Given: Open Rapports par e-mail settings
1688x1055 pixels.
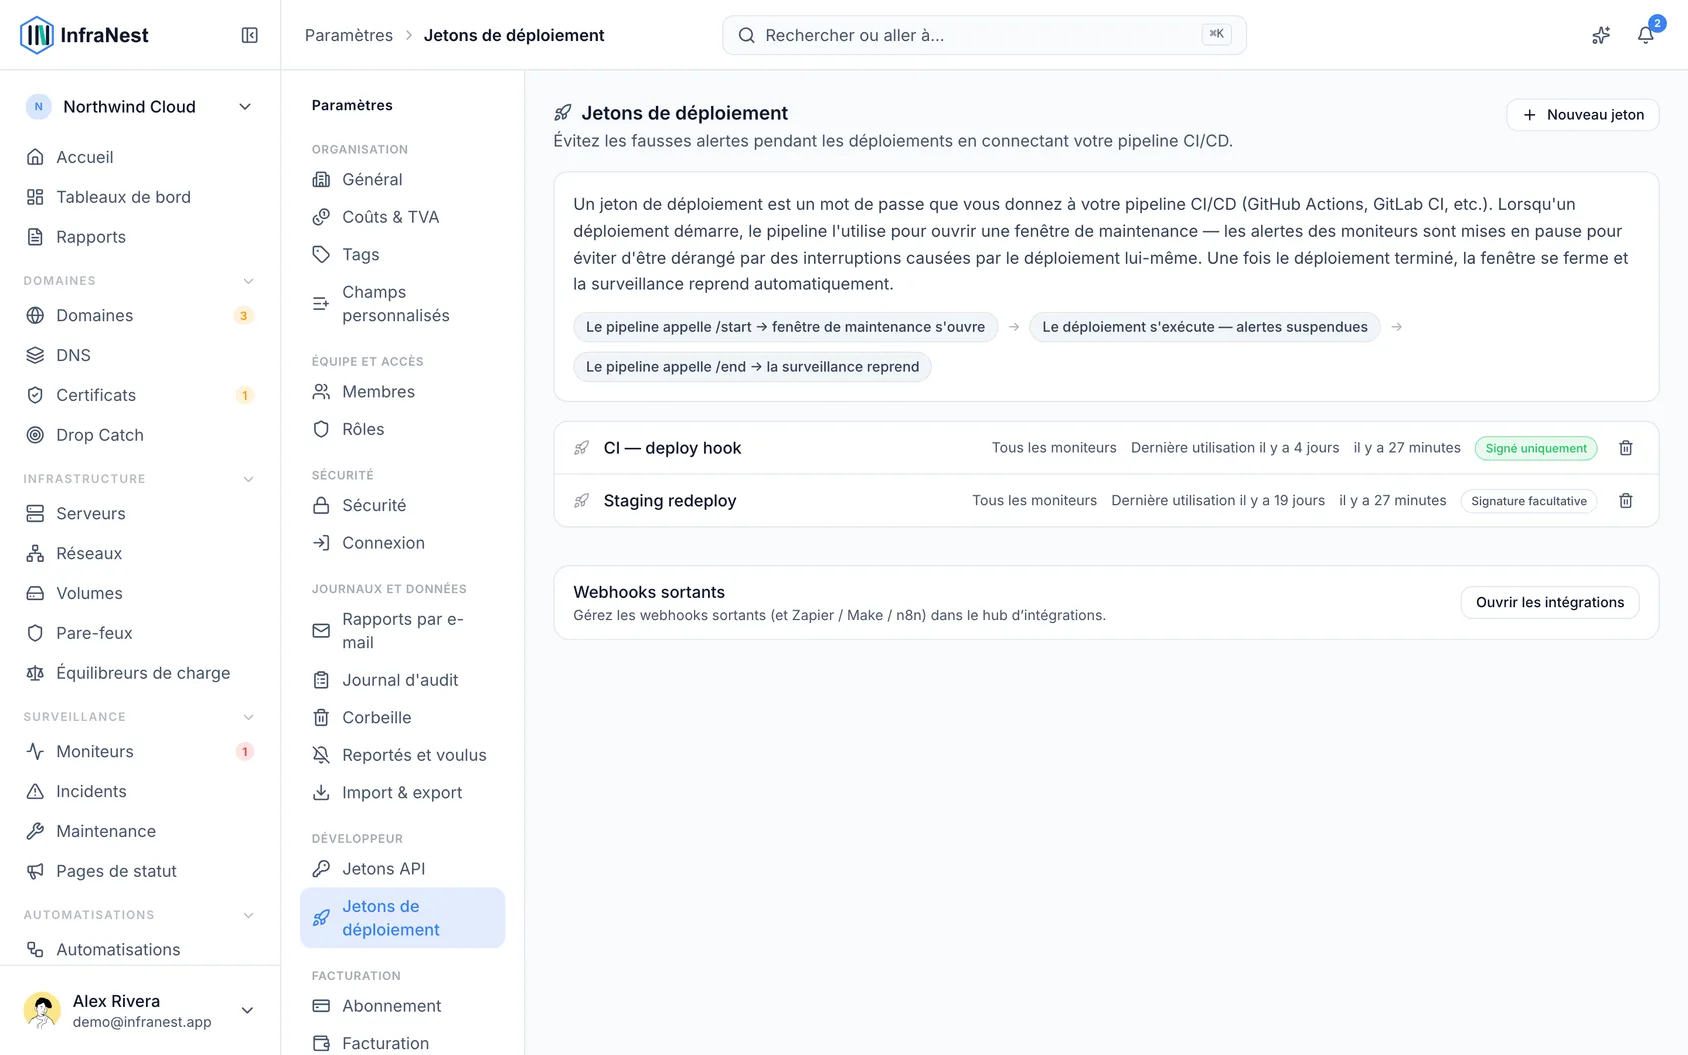Looking at the screenshot, I should pyautogui.click(x=402, y=631).
